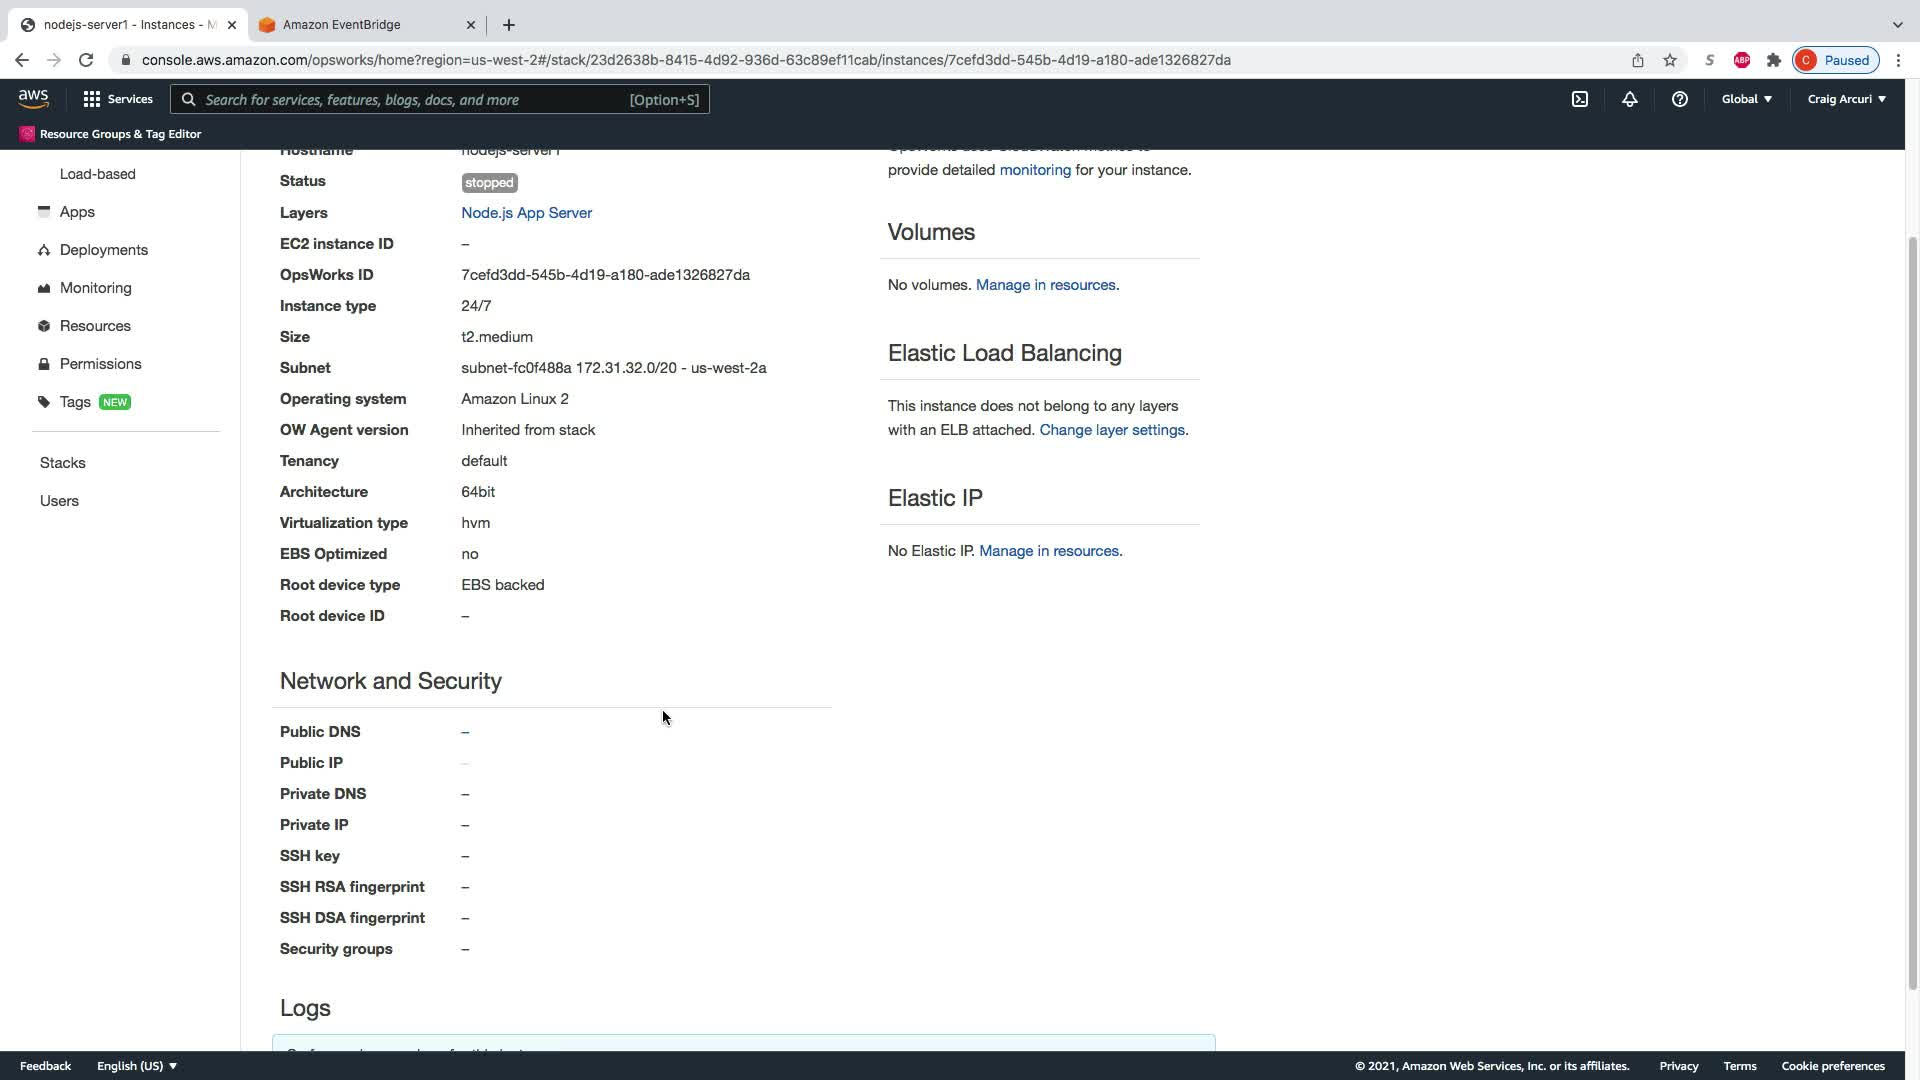Click the page vertical scrollbar
This screenshot has width=1920, height=1080.
tap(1912, 600)
